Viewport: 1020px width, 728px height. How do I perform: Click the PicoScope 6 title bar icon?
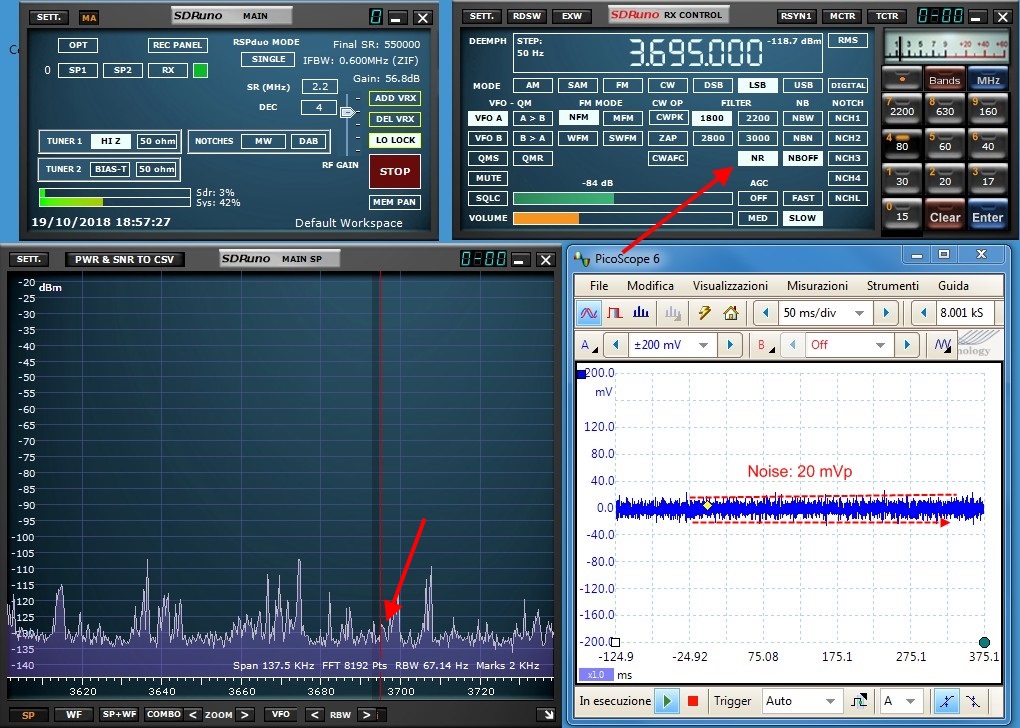pyautogui.click(x=582, y=259)
